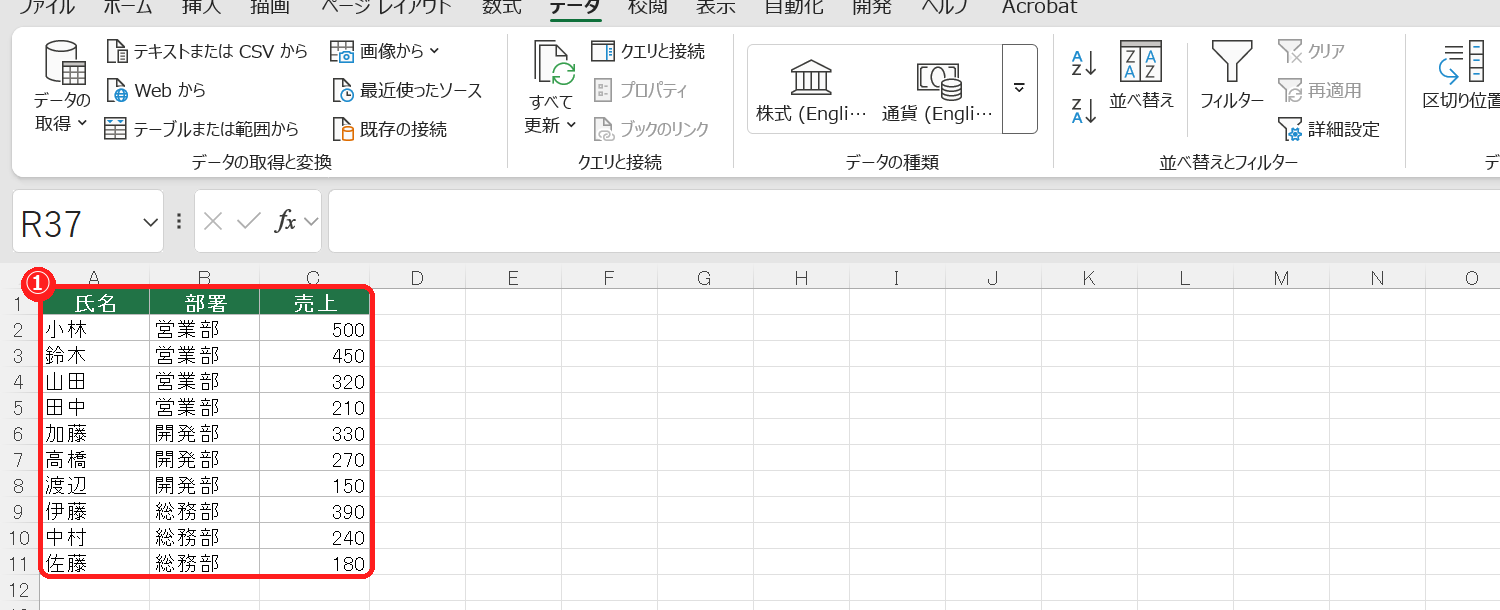The image size is (1500, 610).
Task: Click 画像から (From Picture) option
Action: [386, 51]
